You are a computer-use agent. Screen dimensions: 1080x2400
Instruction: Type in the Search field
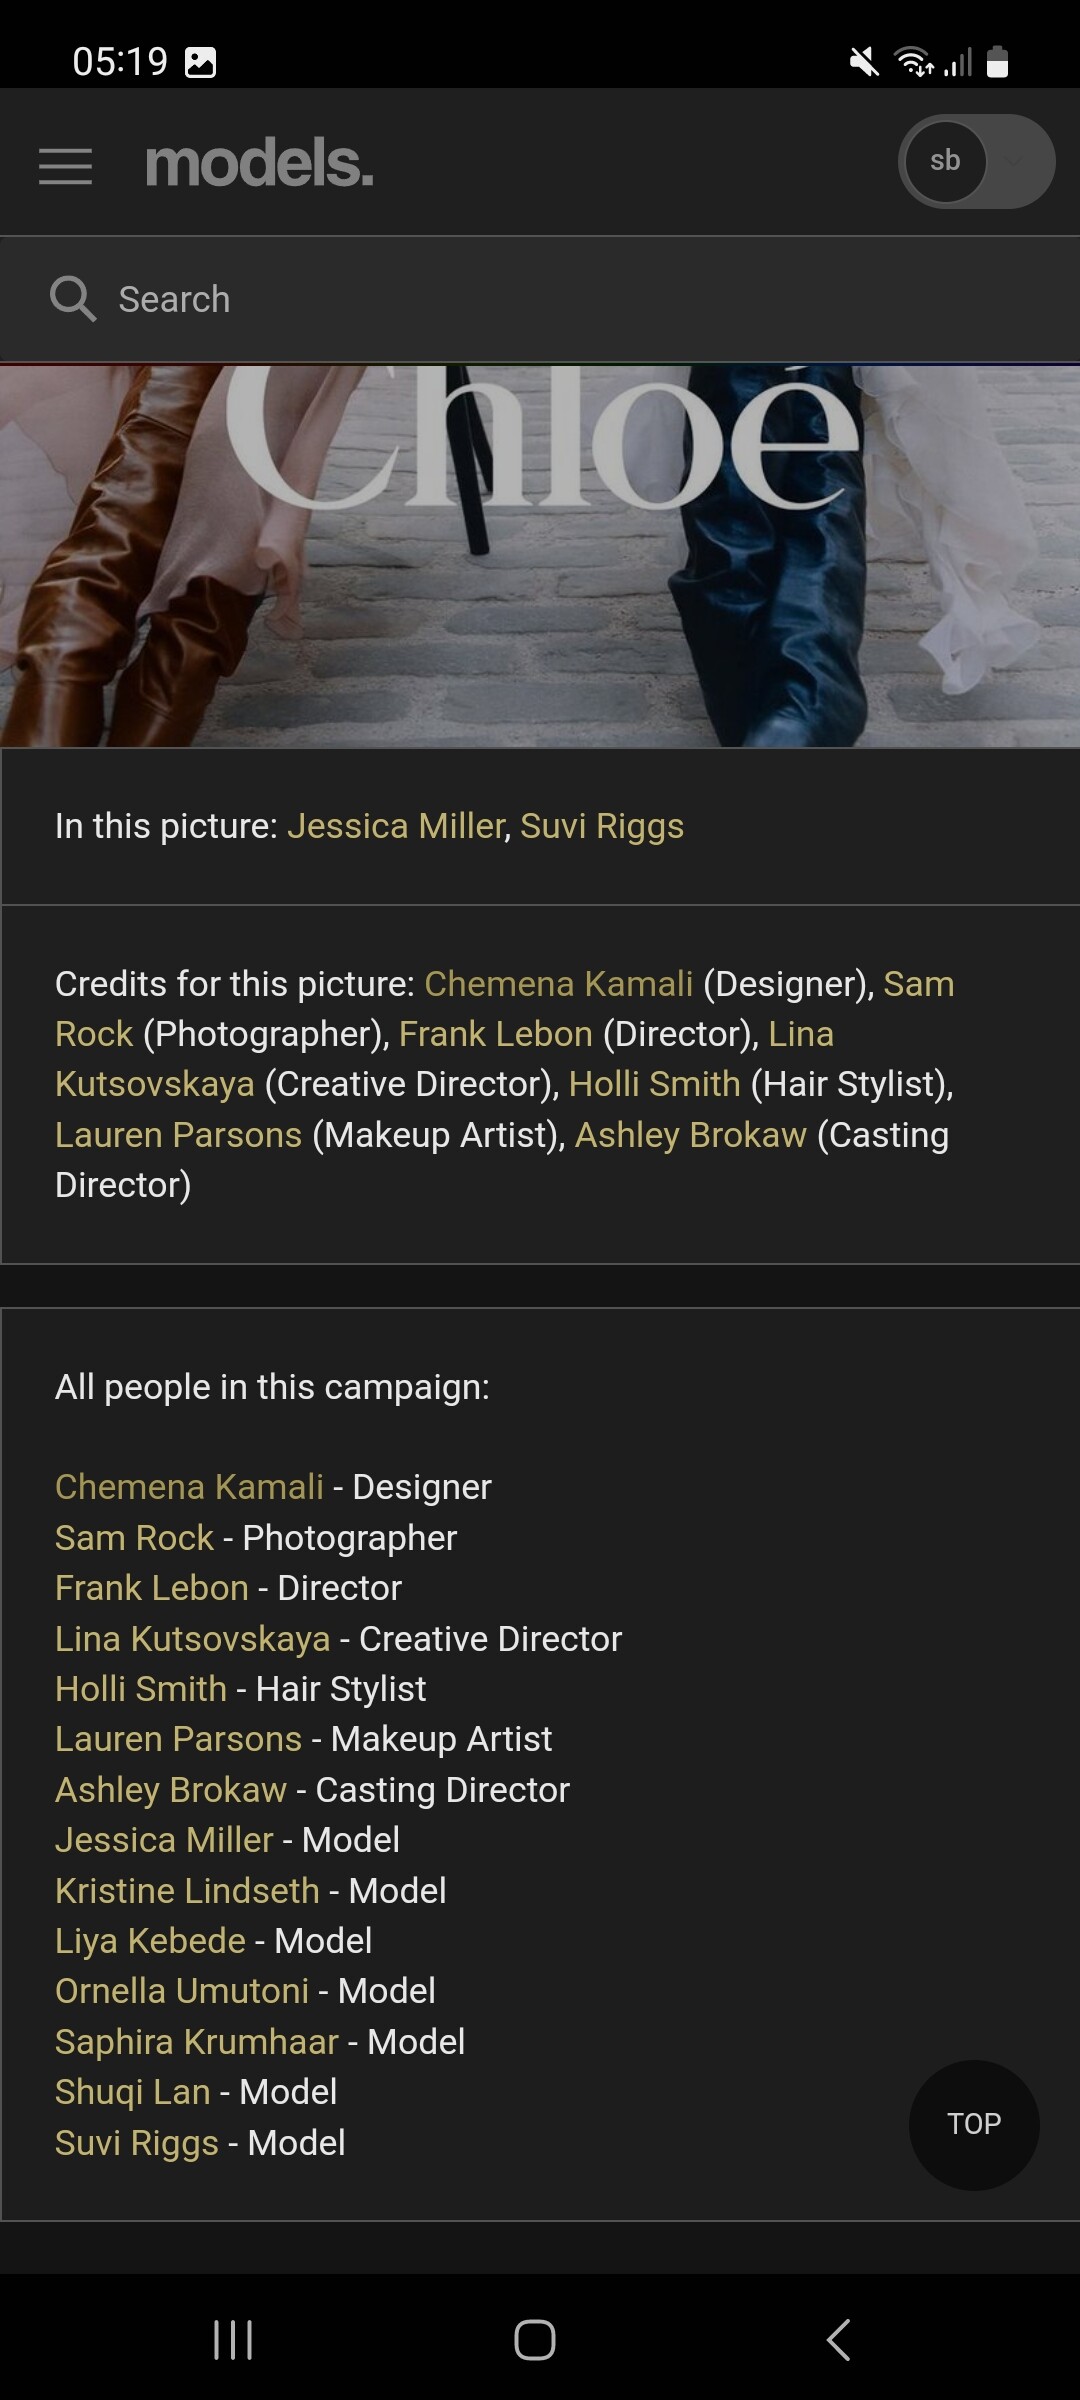pyautogui.click(x=560, y=299)
